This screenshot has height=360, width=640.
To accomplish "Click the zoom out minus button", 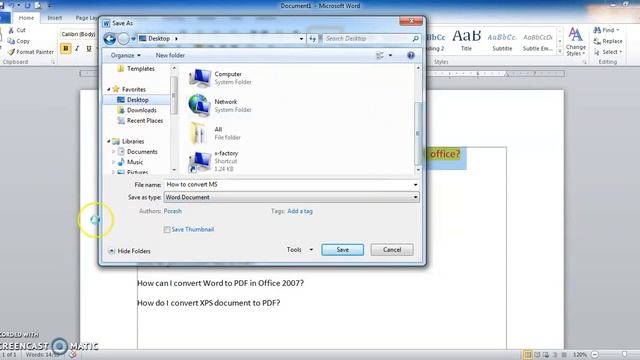I will 595,355.
